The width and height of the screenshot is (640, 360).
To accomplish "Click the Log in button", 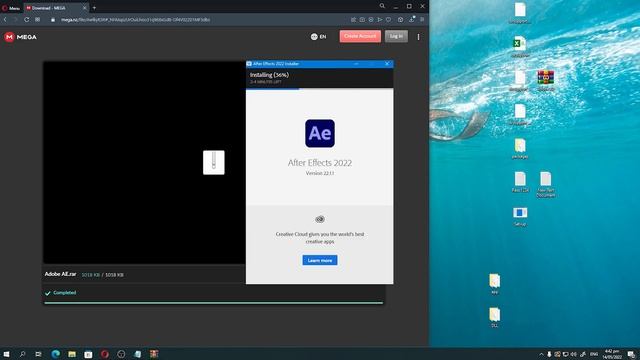I will [396, 36].
